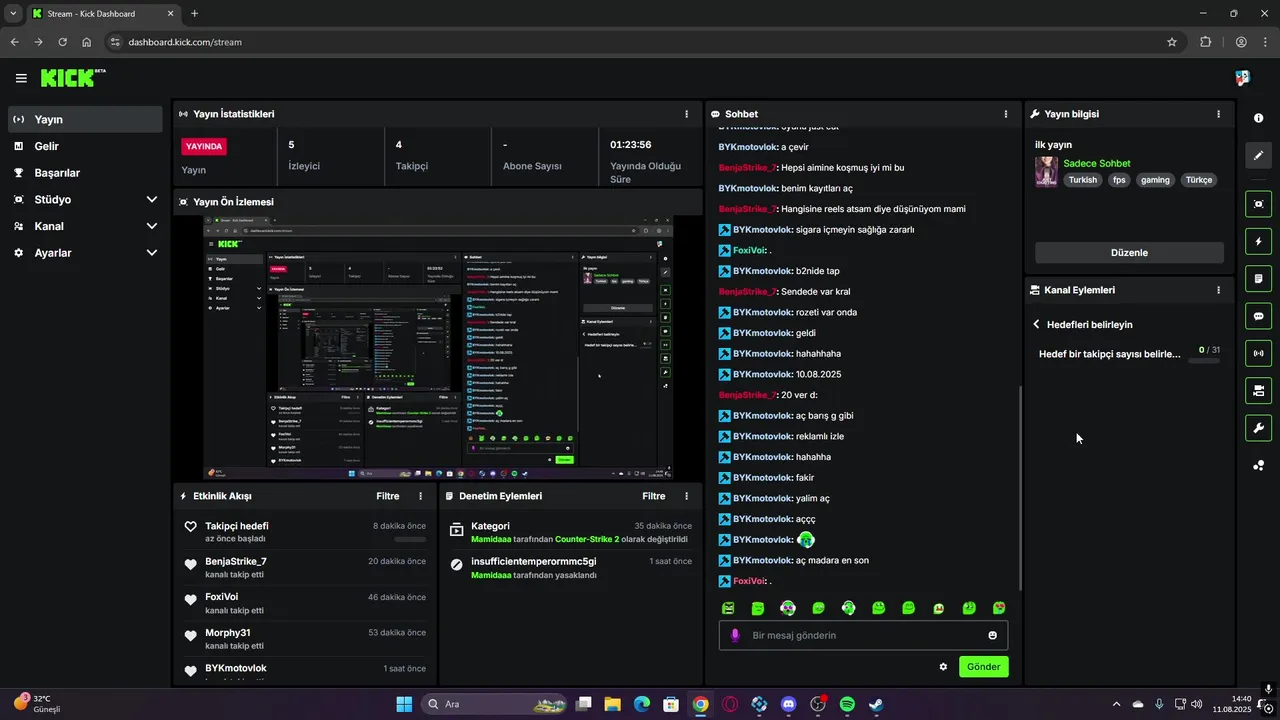Viewport: 1280px width, 720px height.
Task: Open chat settings gear beside Gönder
Action: [x=943, y=667]
